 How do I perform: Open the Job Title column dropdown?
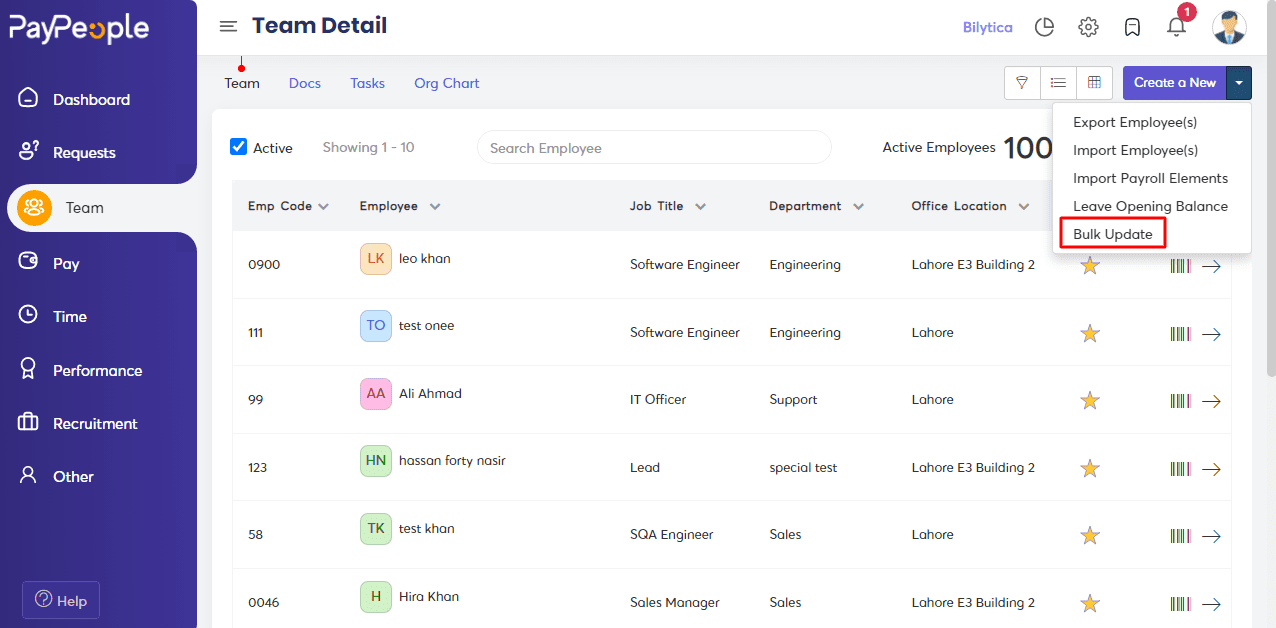[x=700, y=207]
